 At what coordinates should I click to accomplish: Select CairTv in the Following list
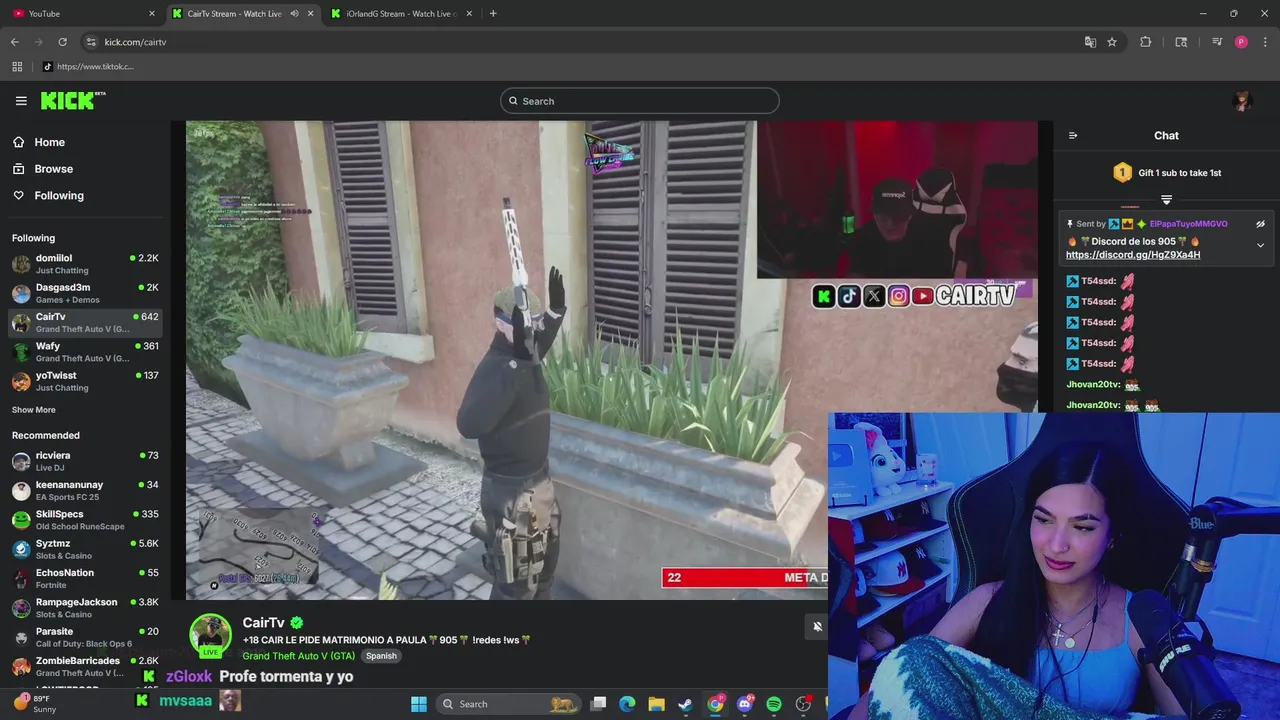(x=85, y=322)
